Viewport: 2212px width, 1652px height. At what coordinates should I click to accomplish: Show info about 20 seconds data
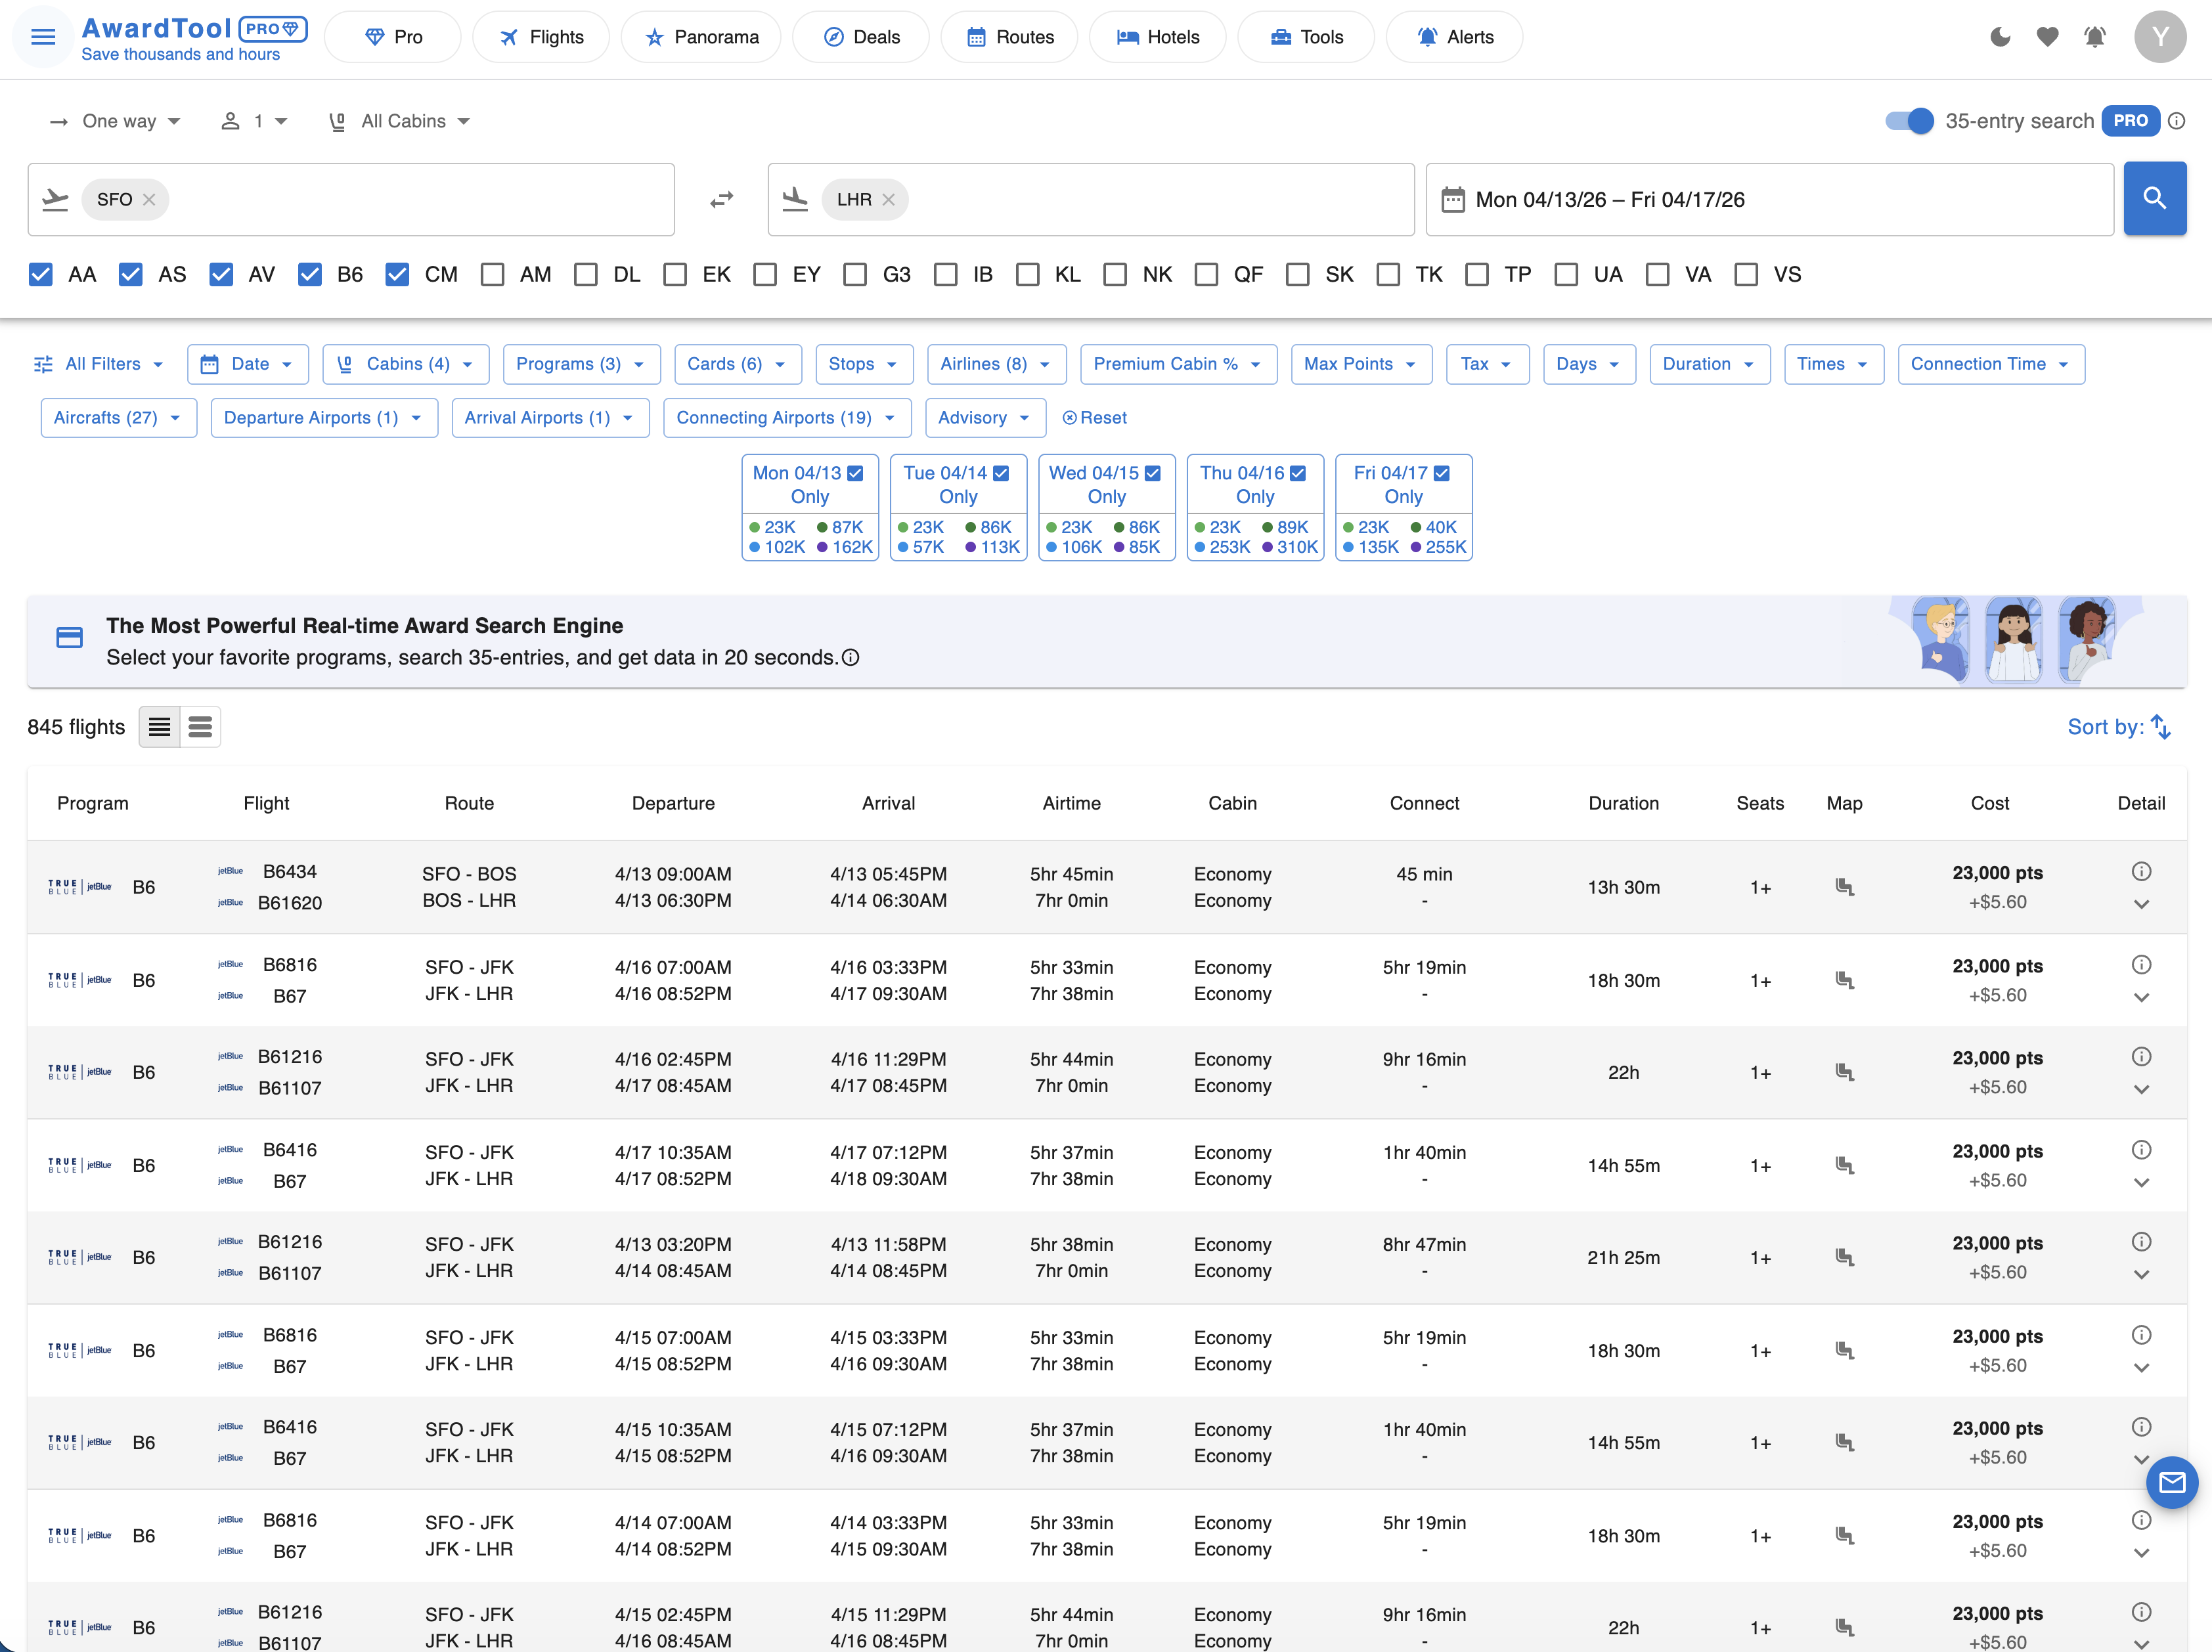point(850,658)
